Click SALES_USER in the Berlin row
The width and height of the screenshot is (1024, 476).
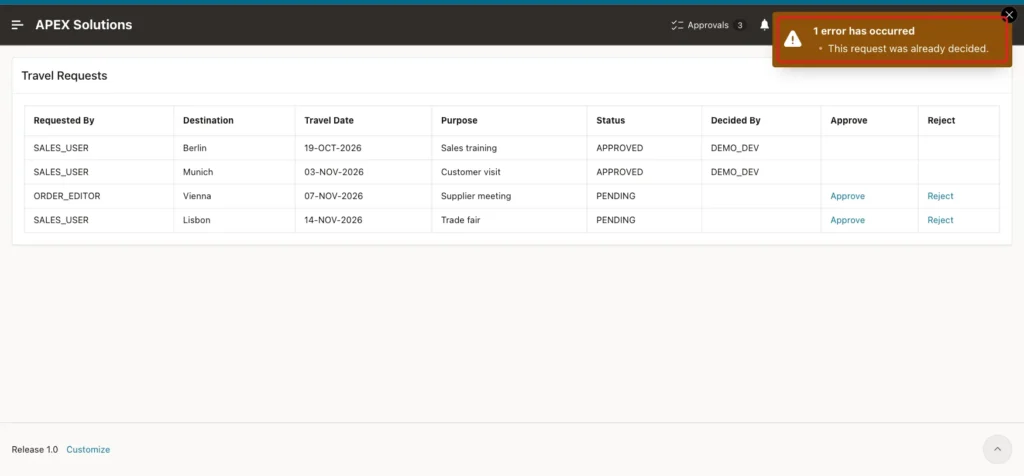click(61, 148)
